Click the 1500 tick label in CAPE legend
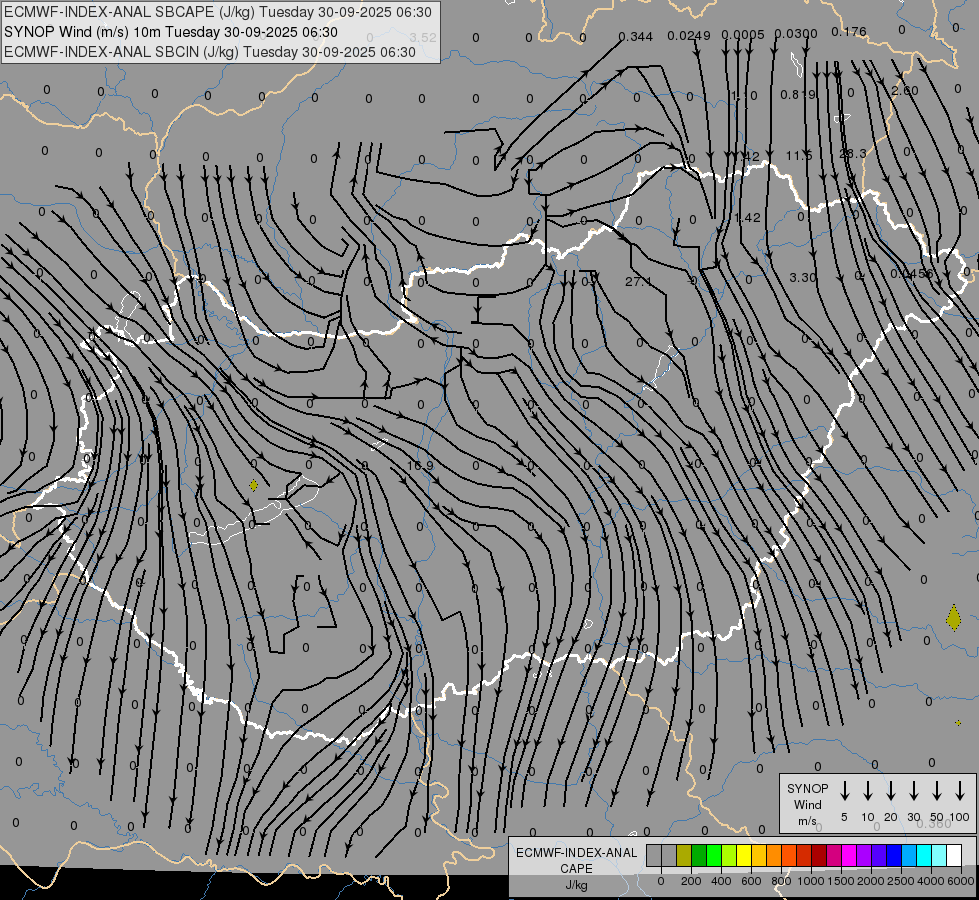The height and width of the screenshot is (900, 979). point(841,881)
